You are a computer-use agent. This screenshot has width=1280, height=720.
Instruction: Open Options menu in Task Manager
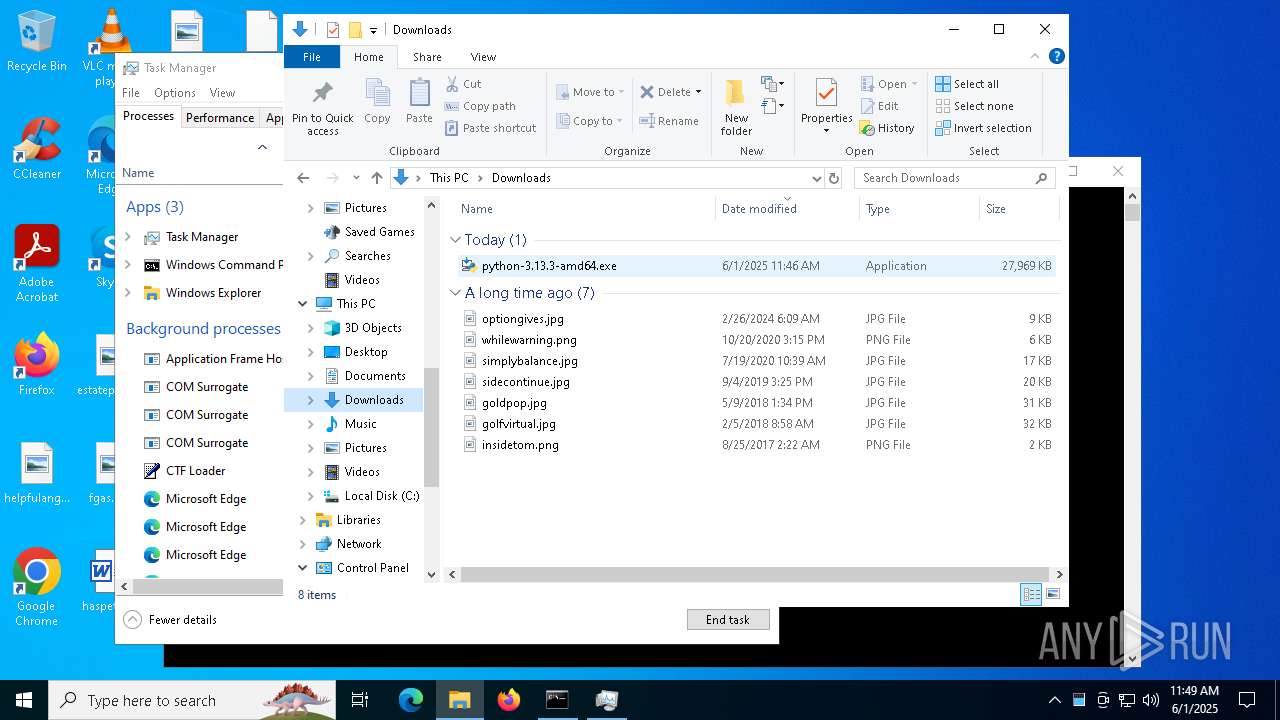tap(175, 93)
